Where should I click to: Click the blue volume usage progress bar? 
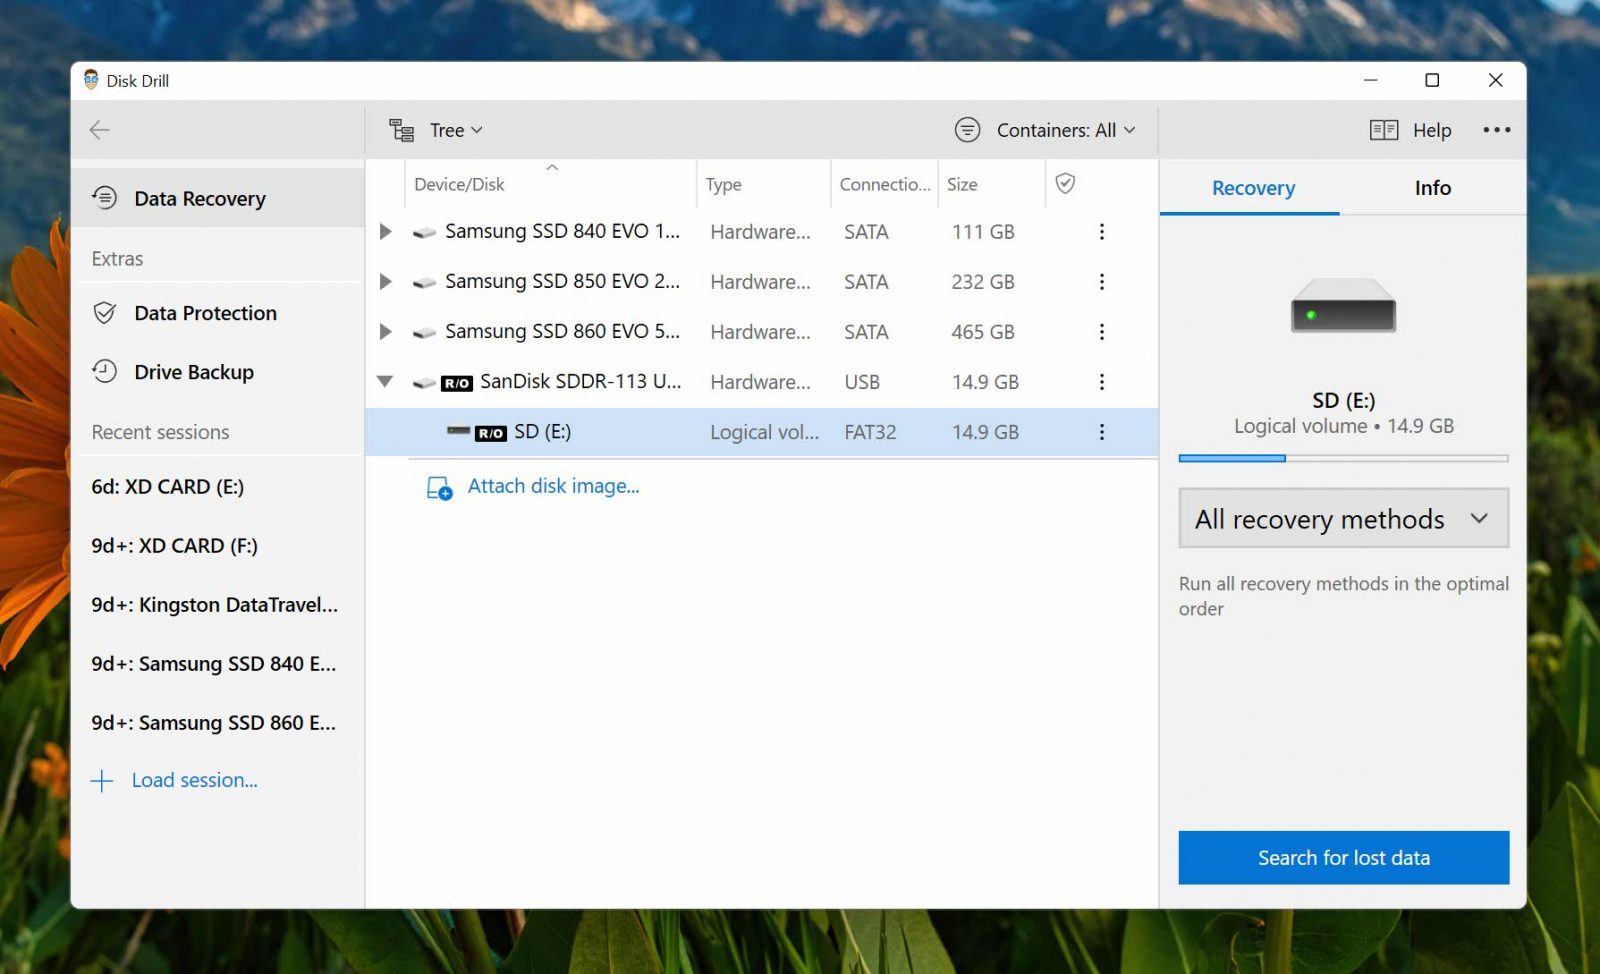[x=1232, y=457]
